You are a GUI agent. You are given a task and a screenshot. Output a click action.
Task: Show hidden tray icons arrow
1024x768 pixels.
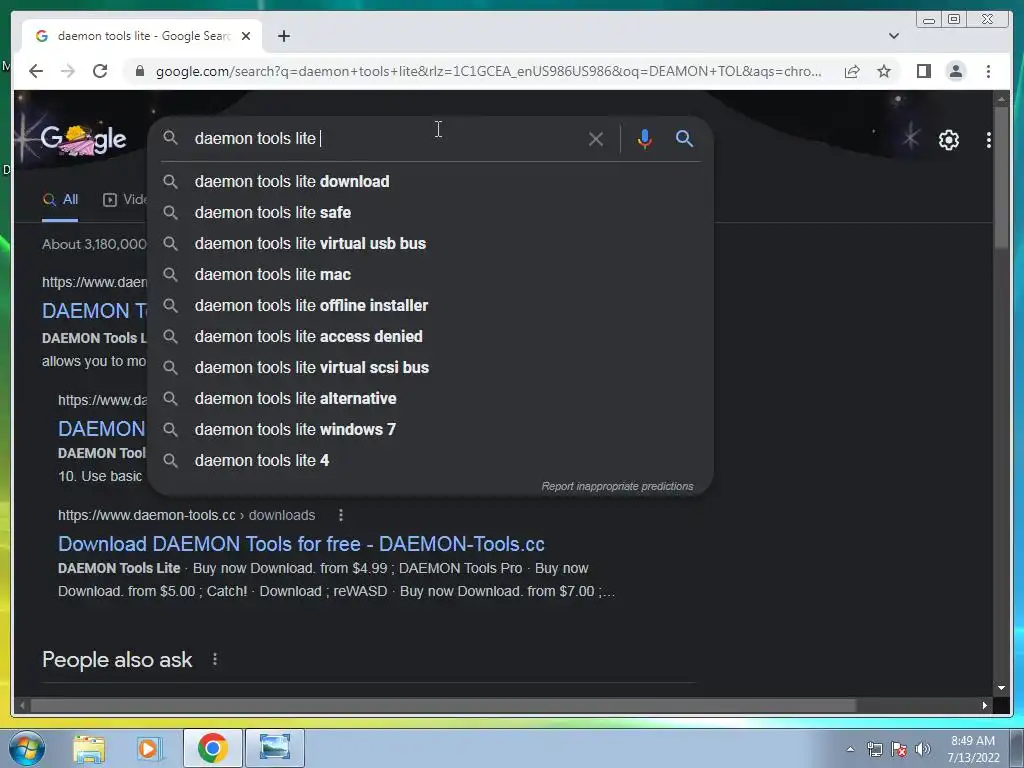[850, 749]
